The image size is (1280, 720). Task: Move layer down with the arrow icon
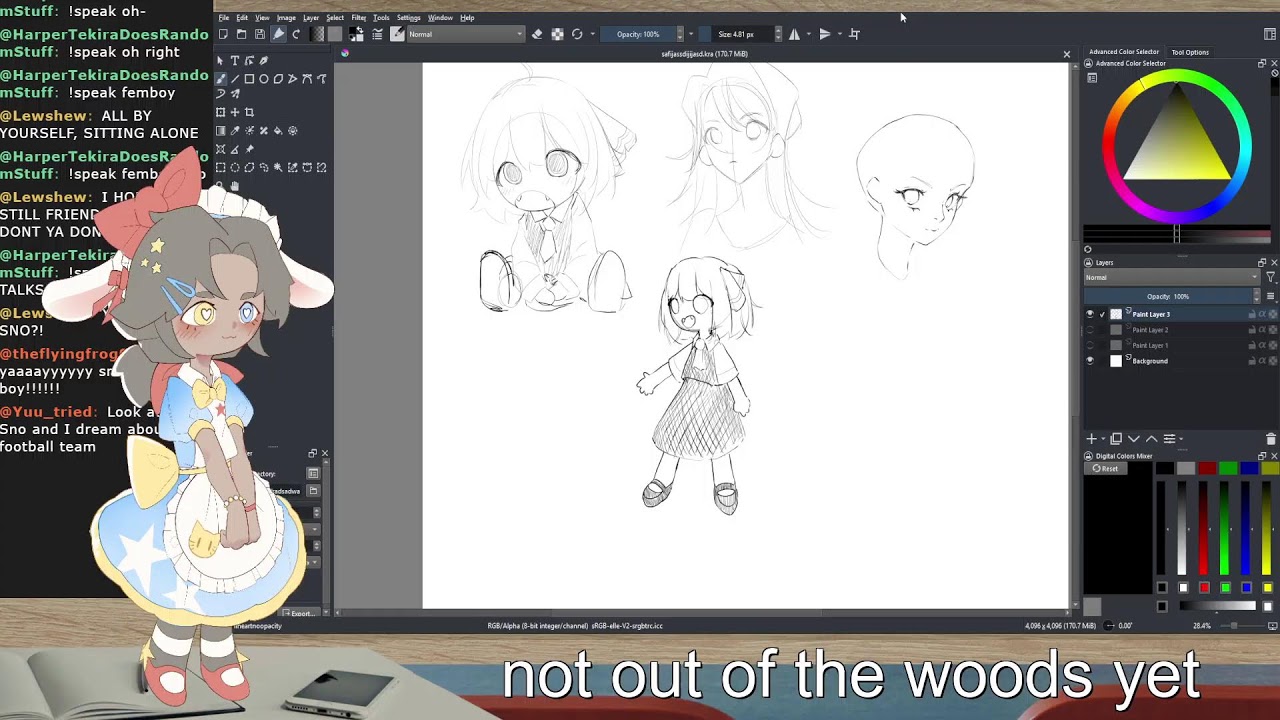pos(1134,439)
